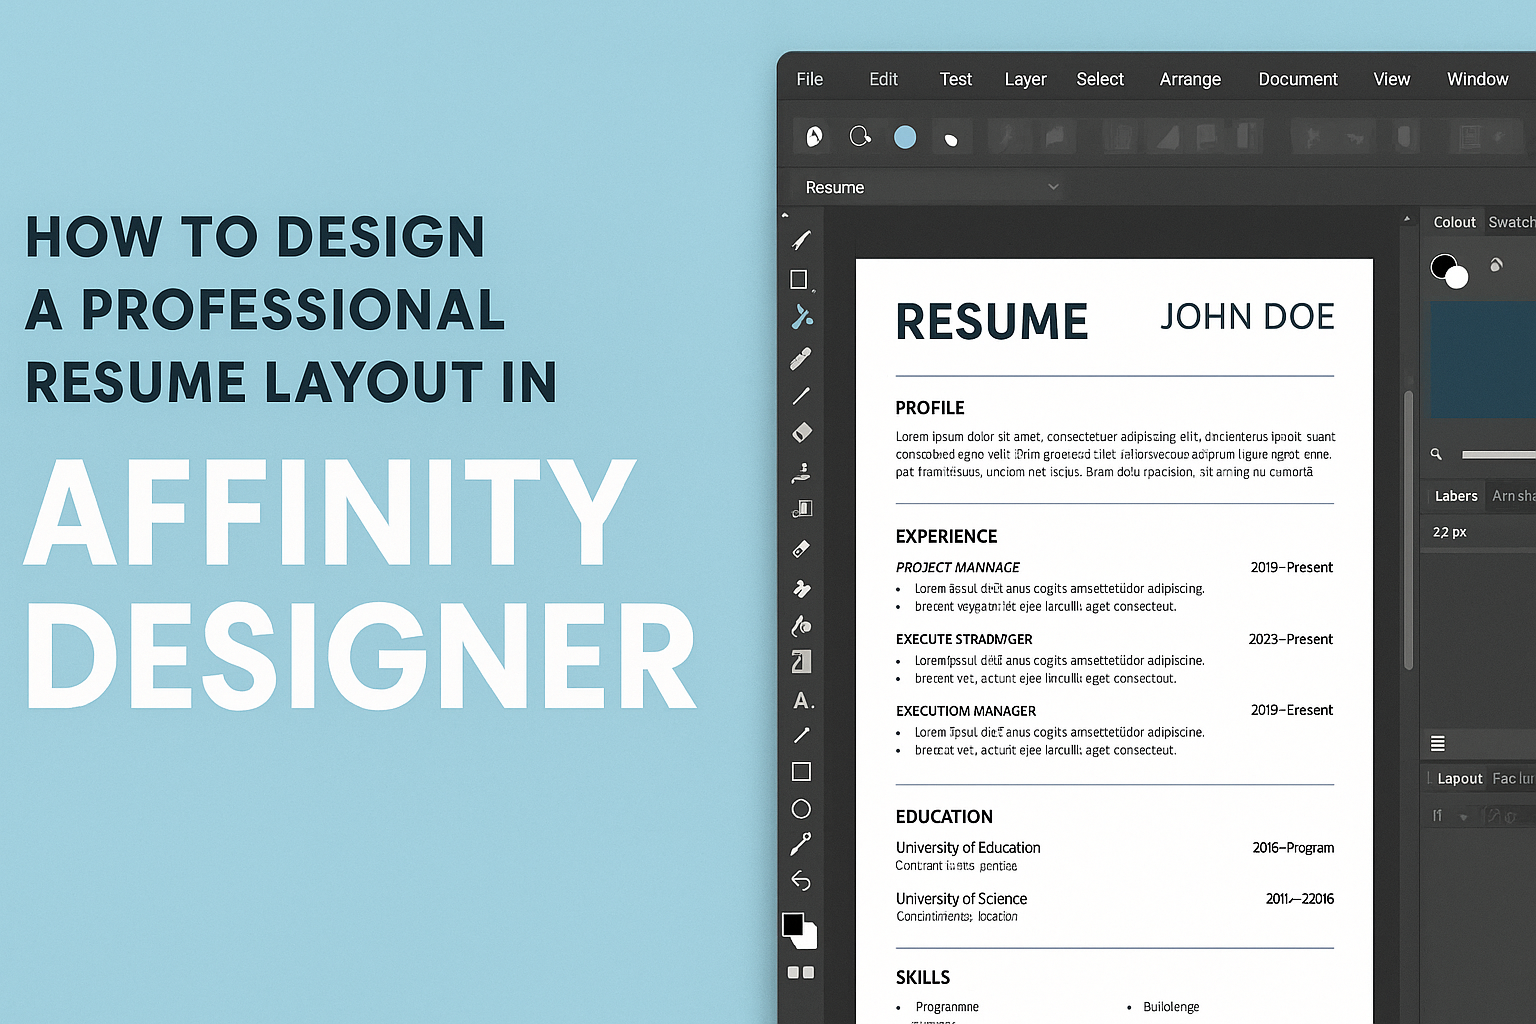Select the artistic text A tool

[x=803, y=700]
